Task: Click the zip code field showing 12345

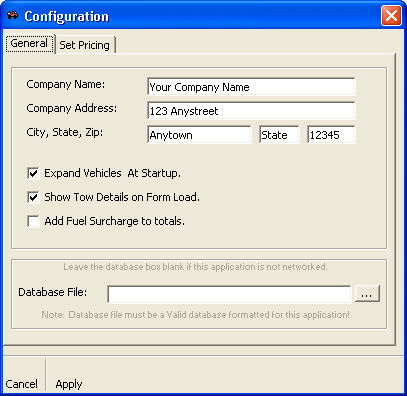Action: point(331,135)
